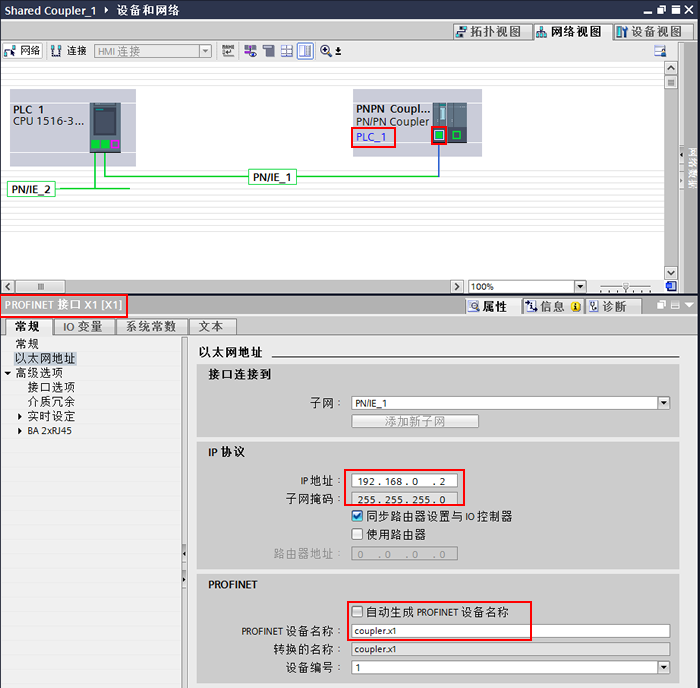Collapse the inspector panel with the down arrow
The image size is (700, 688).
coord(689,305)
